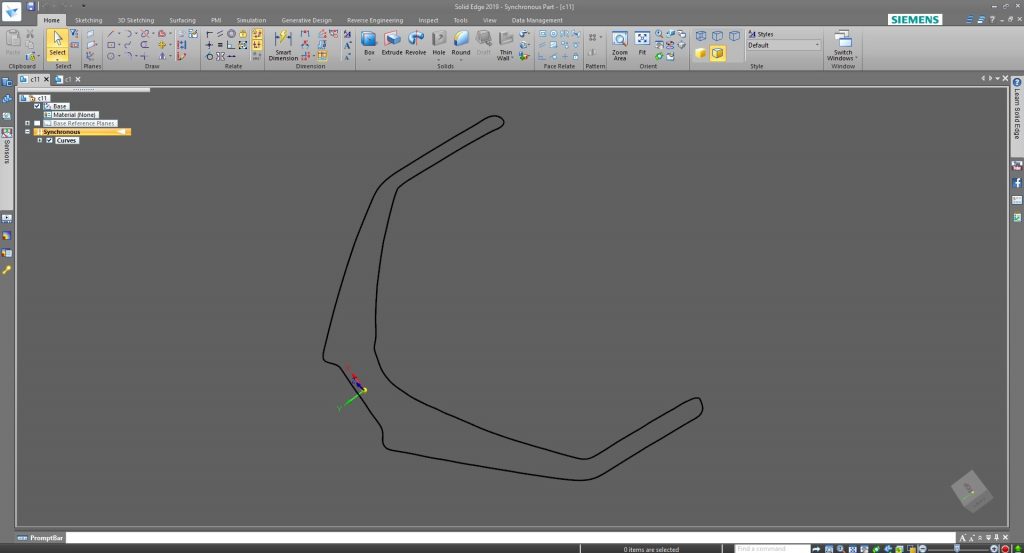1024x553 pixels.
Task: Toggle the Curves checkbox
Action: point(49,140)
